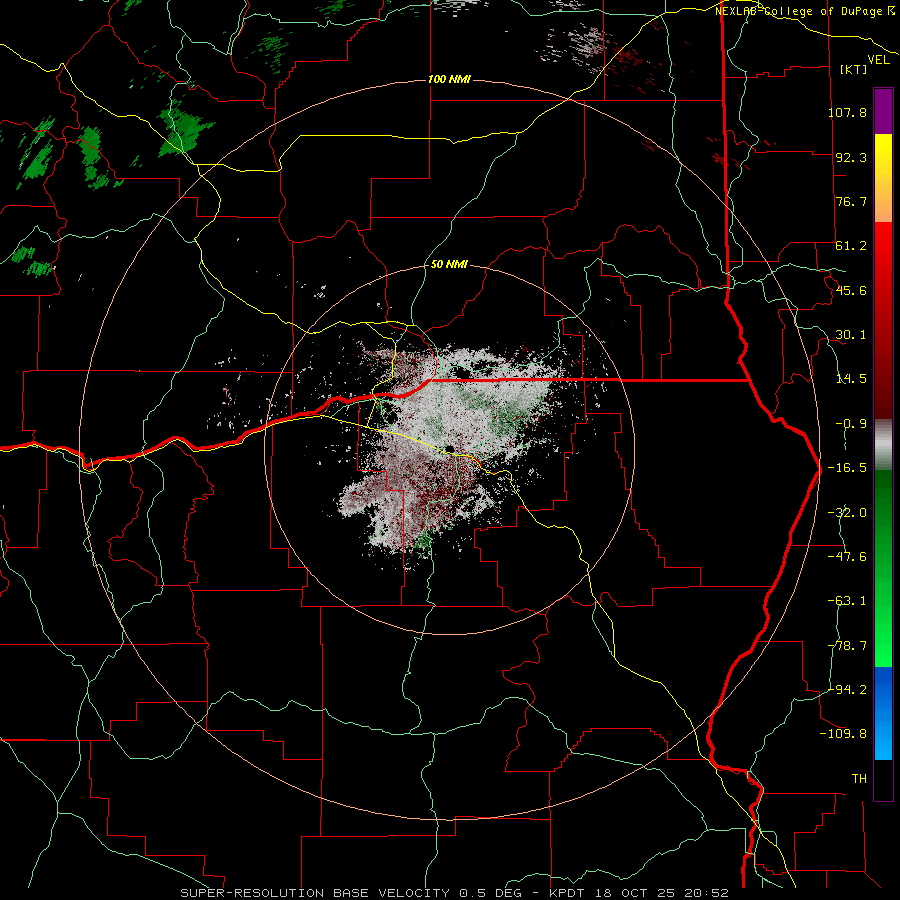Click the 30.1 scale value
This screenshot has width=900, height=900.
coord(851,335)
